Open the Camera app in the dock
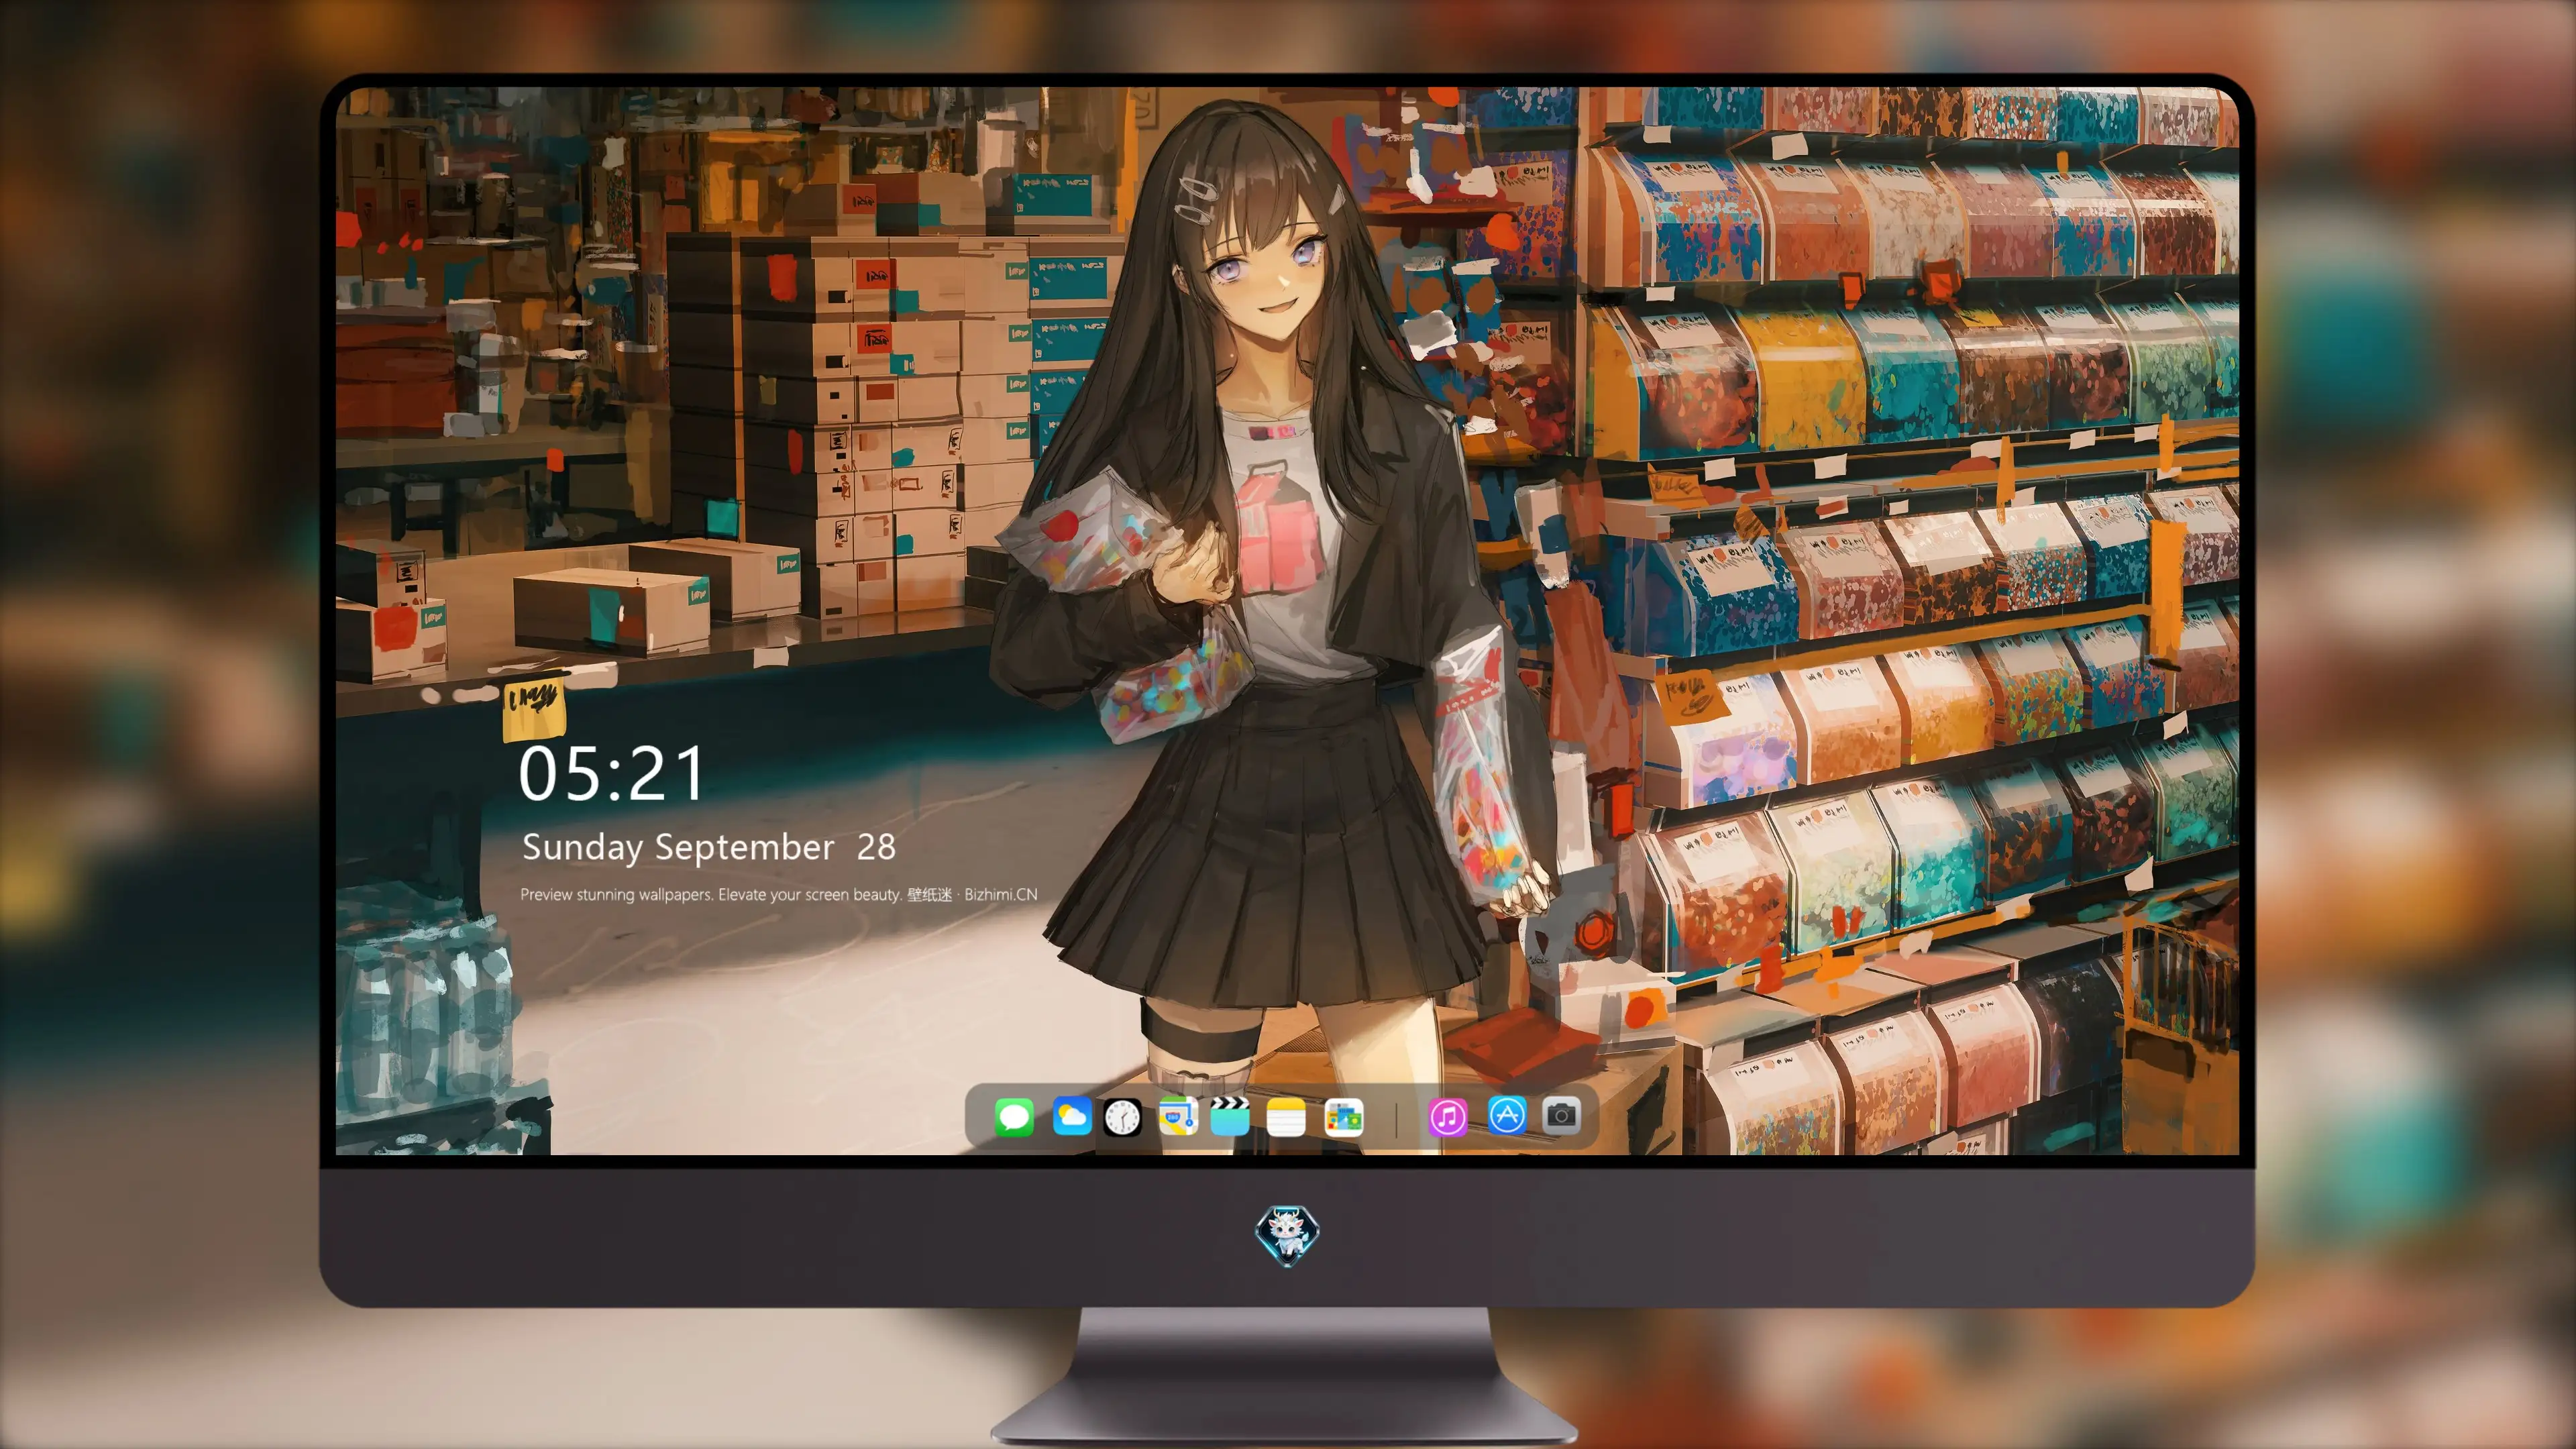The image size is (2576, 1449). pyautogui.click(x=1561, y=1115)
